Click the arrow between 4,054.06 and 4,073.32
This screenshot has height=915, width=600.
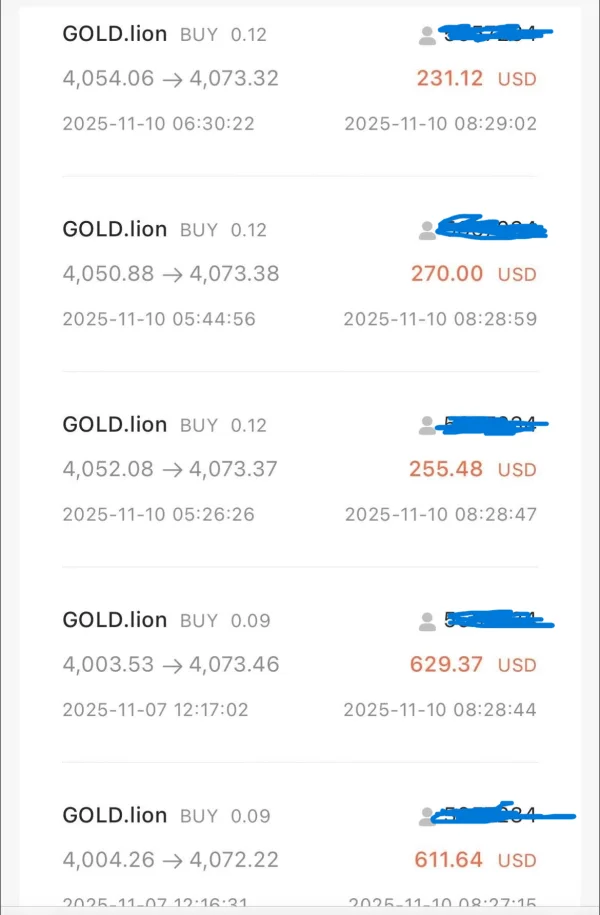tap(172, 79)
